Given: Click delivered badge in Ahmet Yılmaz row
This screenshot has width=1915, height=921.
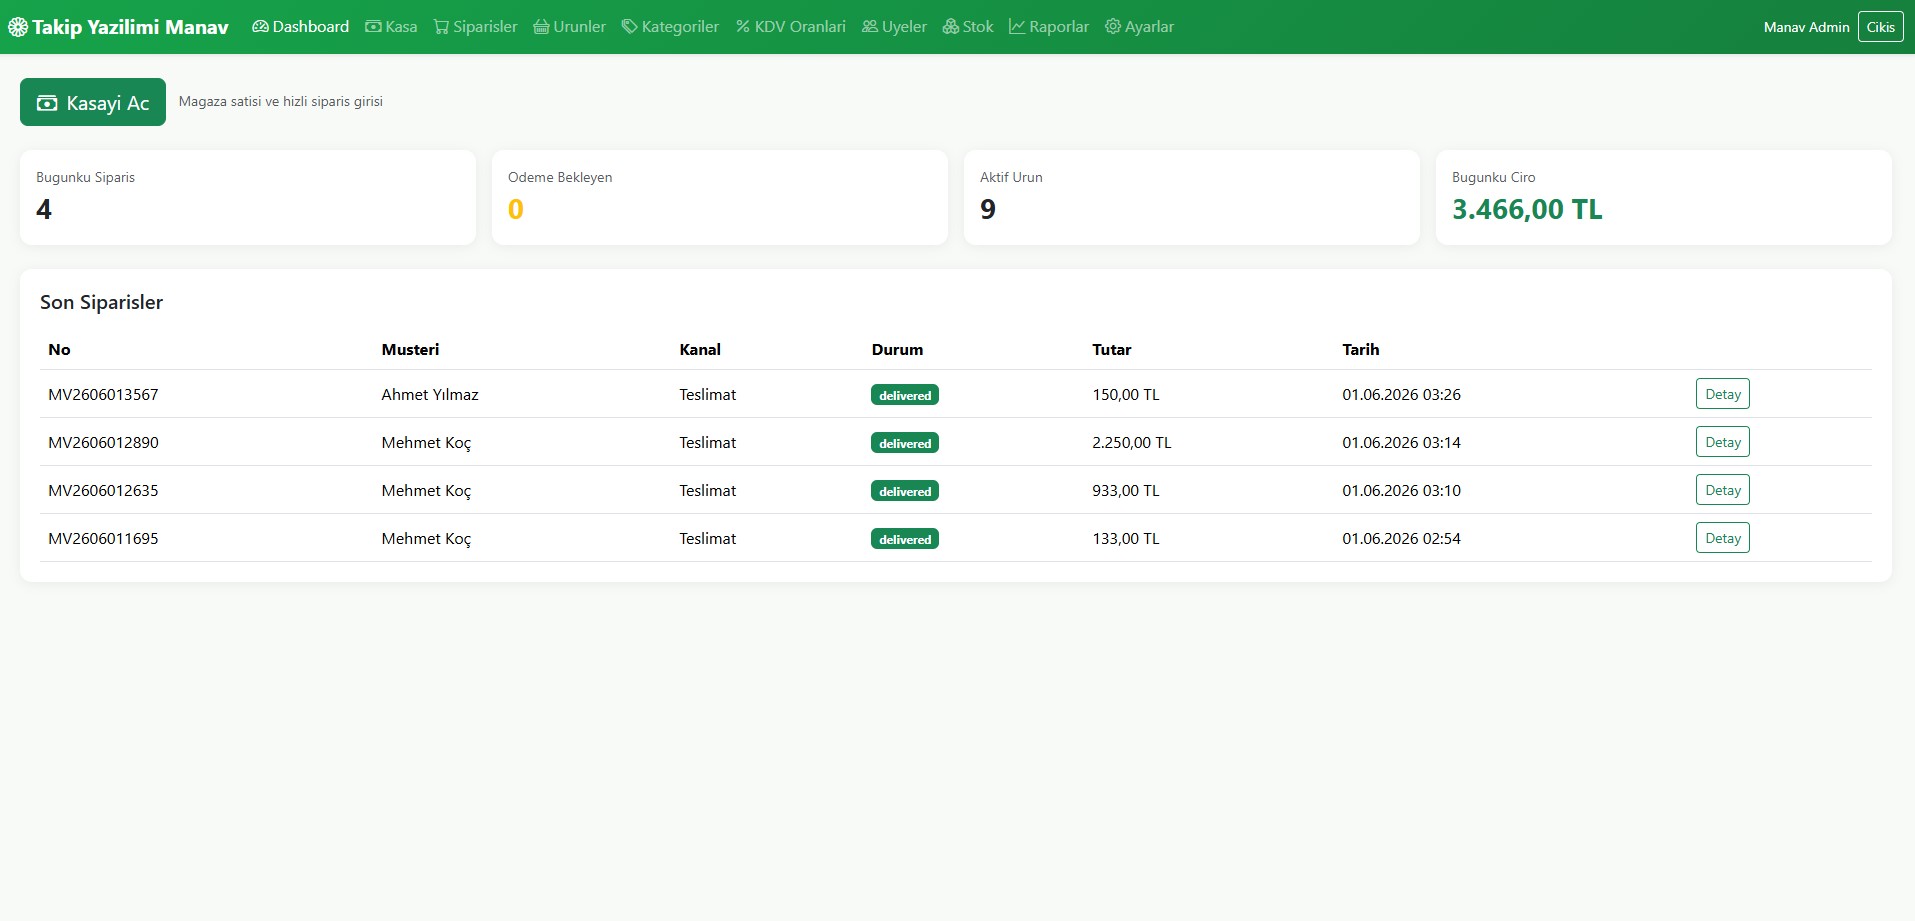Looking at the screenshot, I should pyautogui.click(x=905, y=395).
